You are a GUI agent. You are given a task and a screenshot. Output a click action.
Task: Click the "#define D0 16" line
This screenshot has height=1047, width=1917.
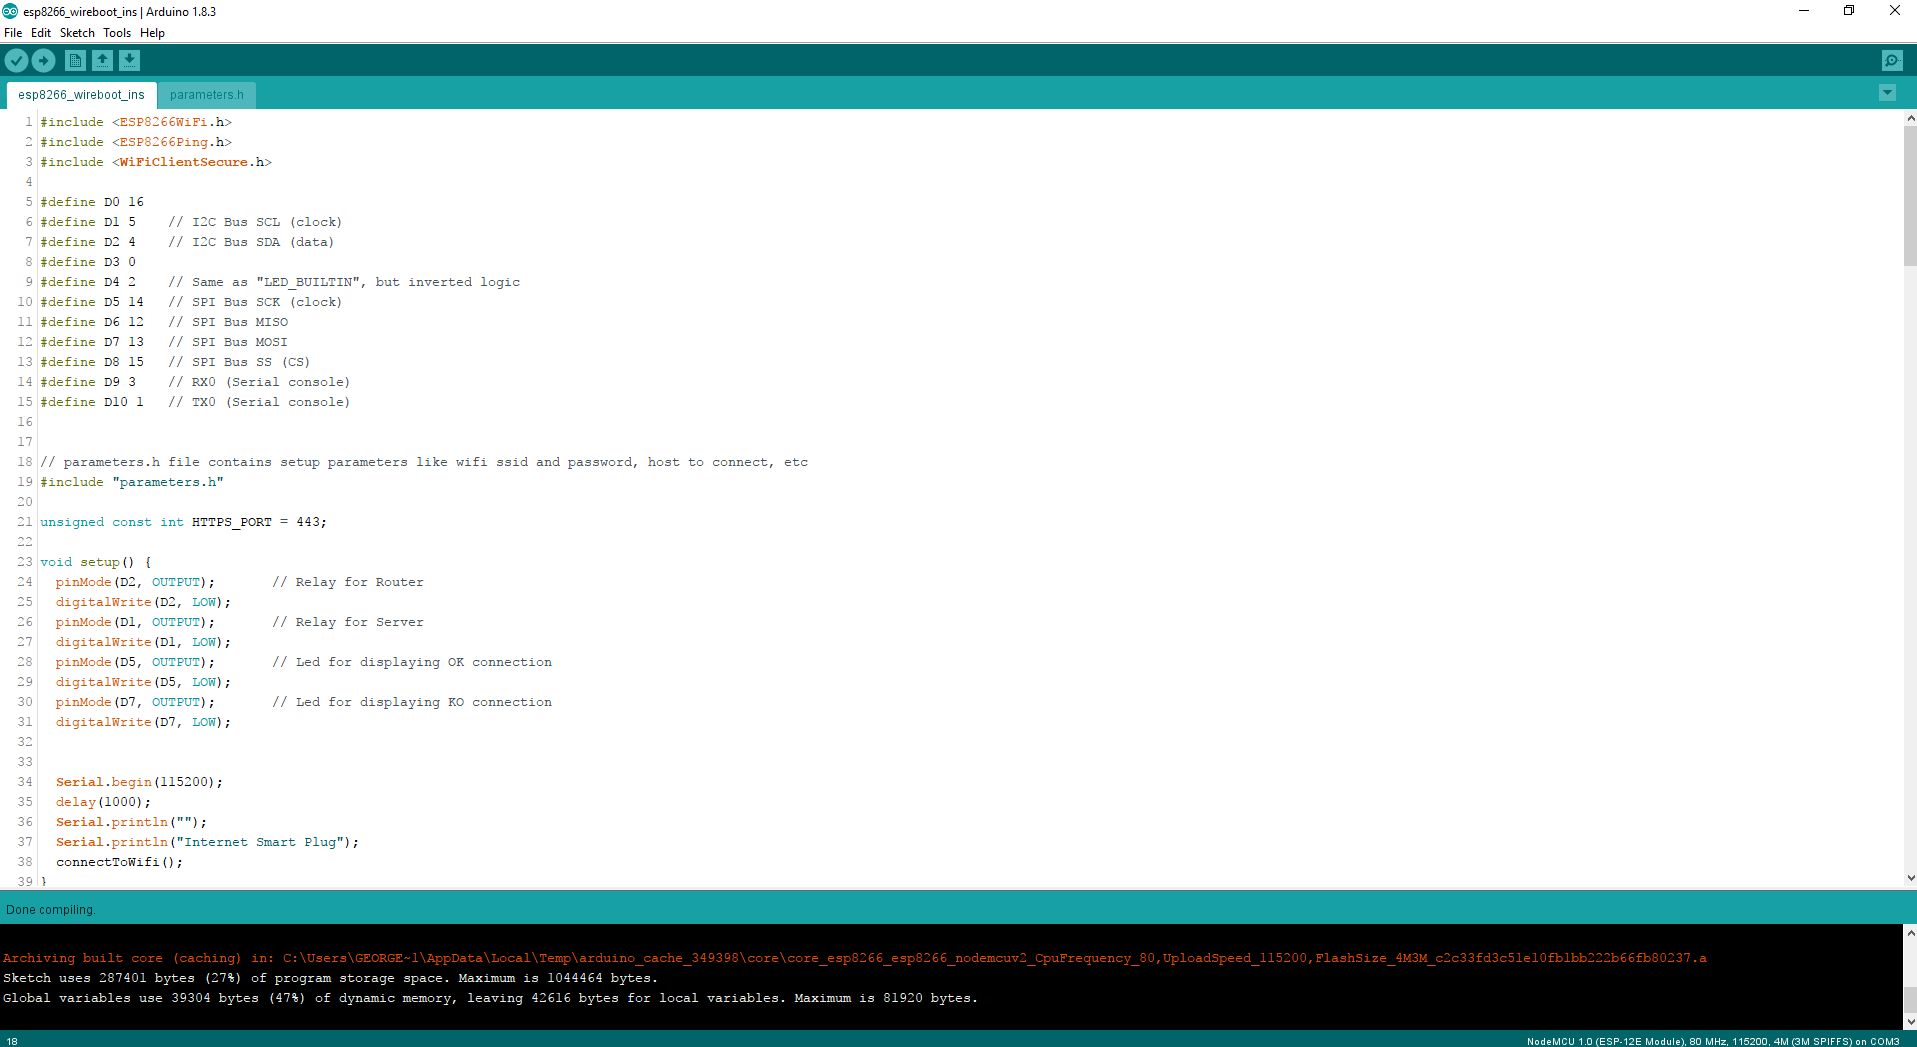point(92,202)
